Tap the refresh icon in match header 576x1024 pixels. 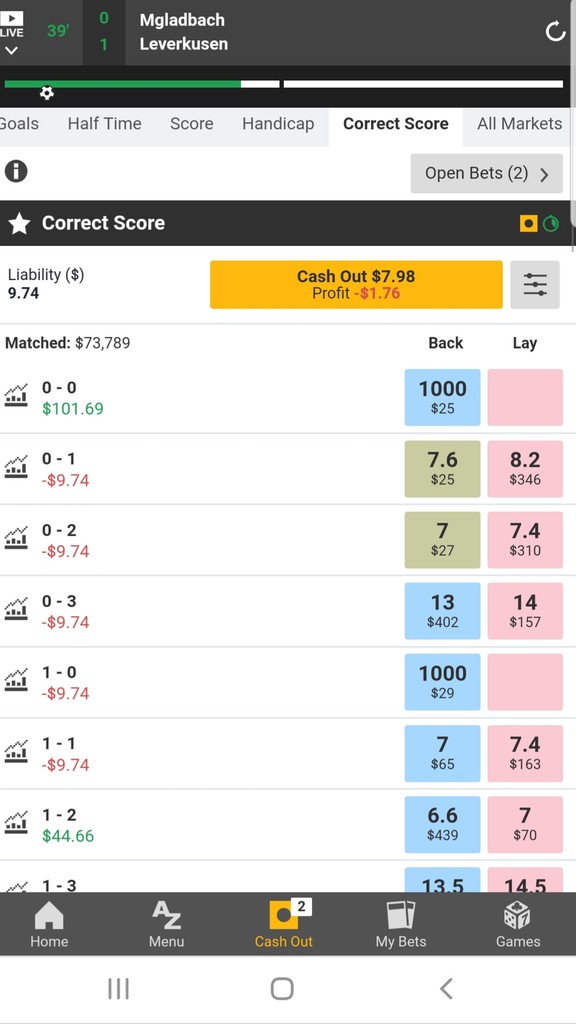[555, 31]
